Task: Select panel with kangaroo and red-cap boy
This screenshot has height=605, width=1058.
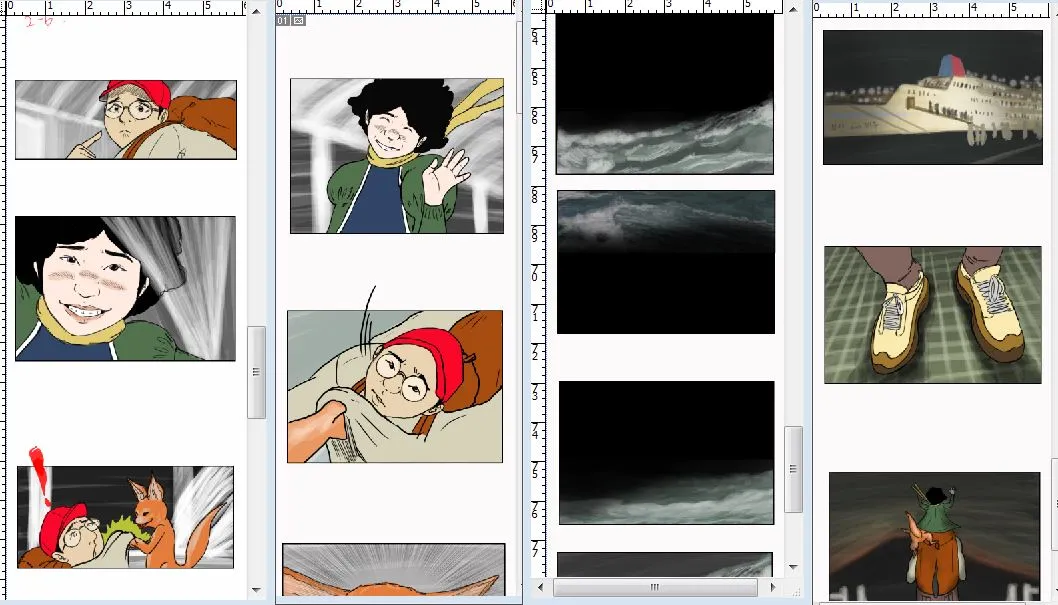Action: 126,517
